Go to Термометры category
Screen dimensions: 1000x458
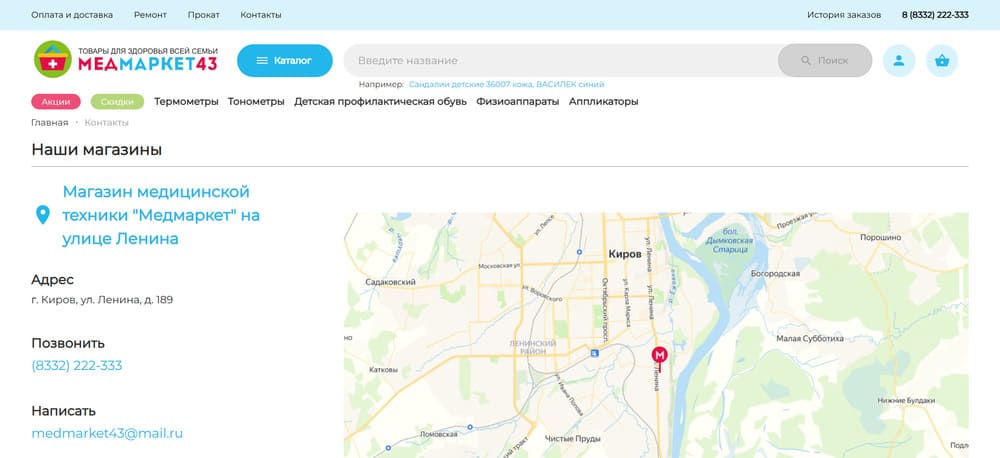(x=186, y=101)
